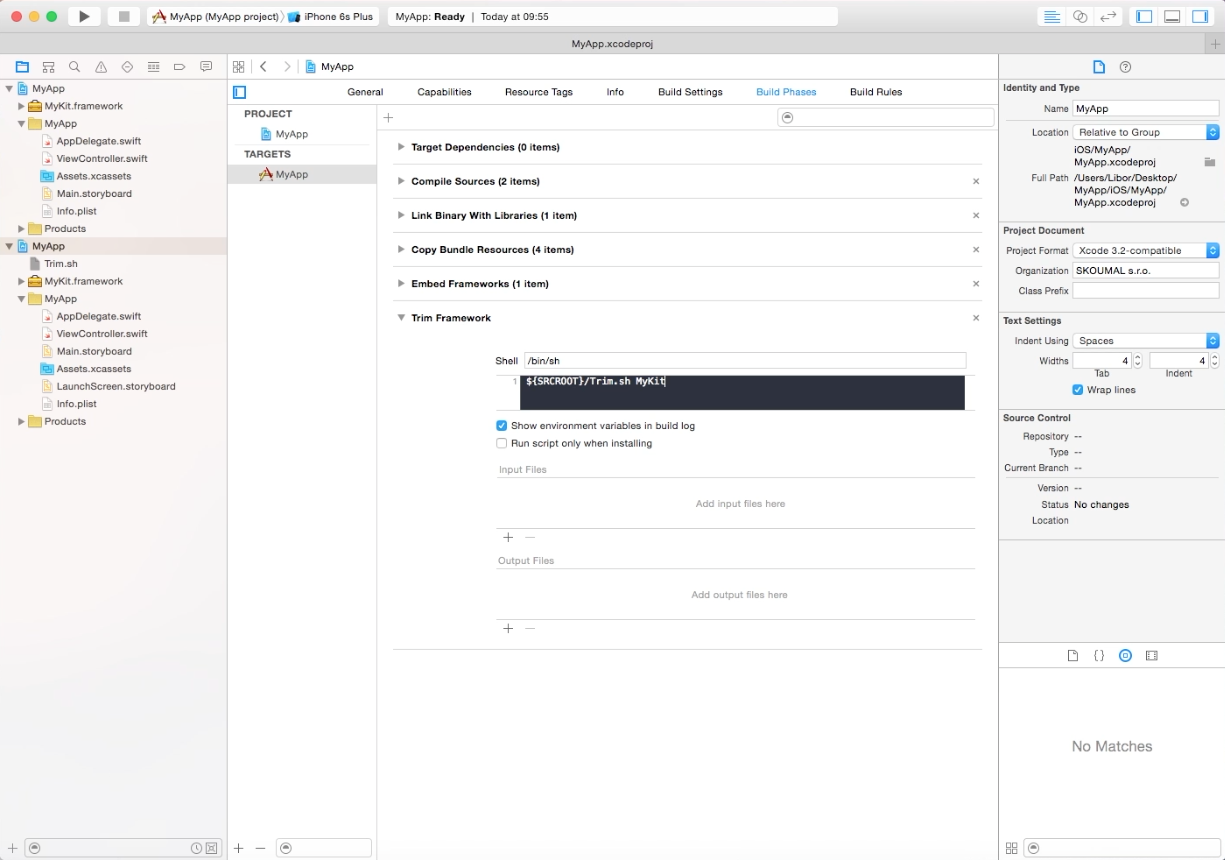The width and height of the screenshot is (1225, 860).
Task: Show the Assistant editor
Action: tap(1080, 16)
